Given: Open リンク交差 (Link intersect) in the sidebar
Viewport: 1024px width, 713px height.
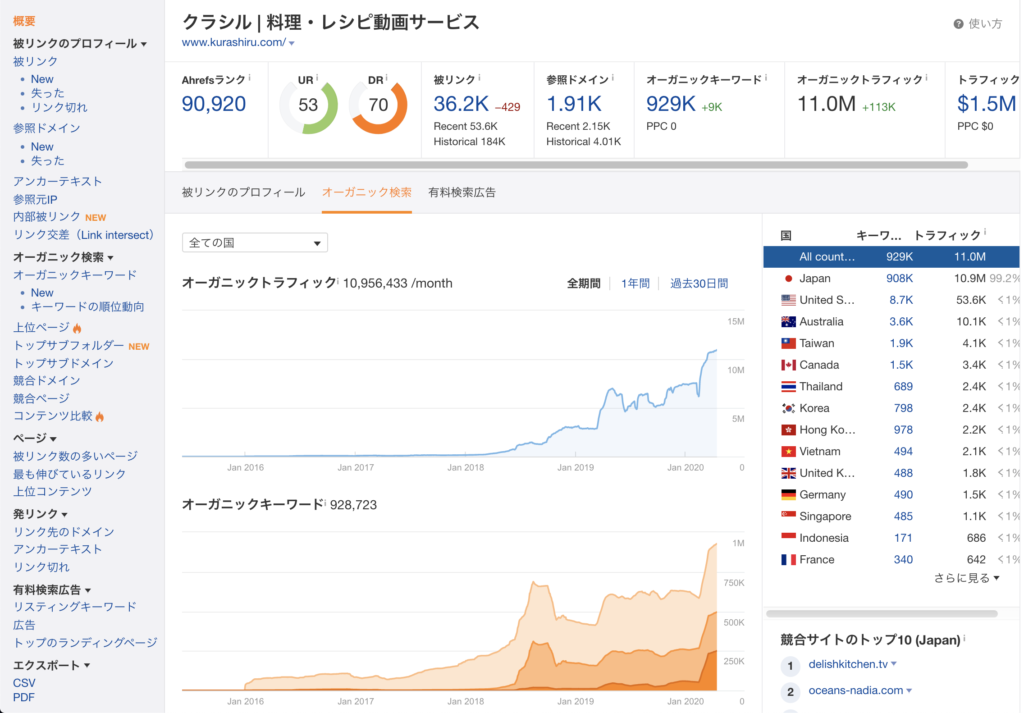Looking at the screenshot, I should pos(84,235).
